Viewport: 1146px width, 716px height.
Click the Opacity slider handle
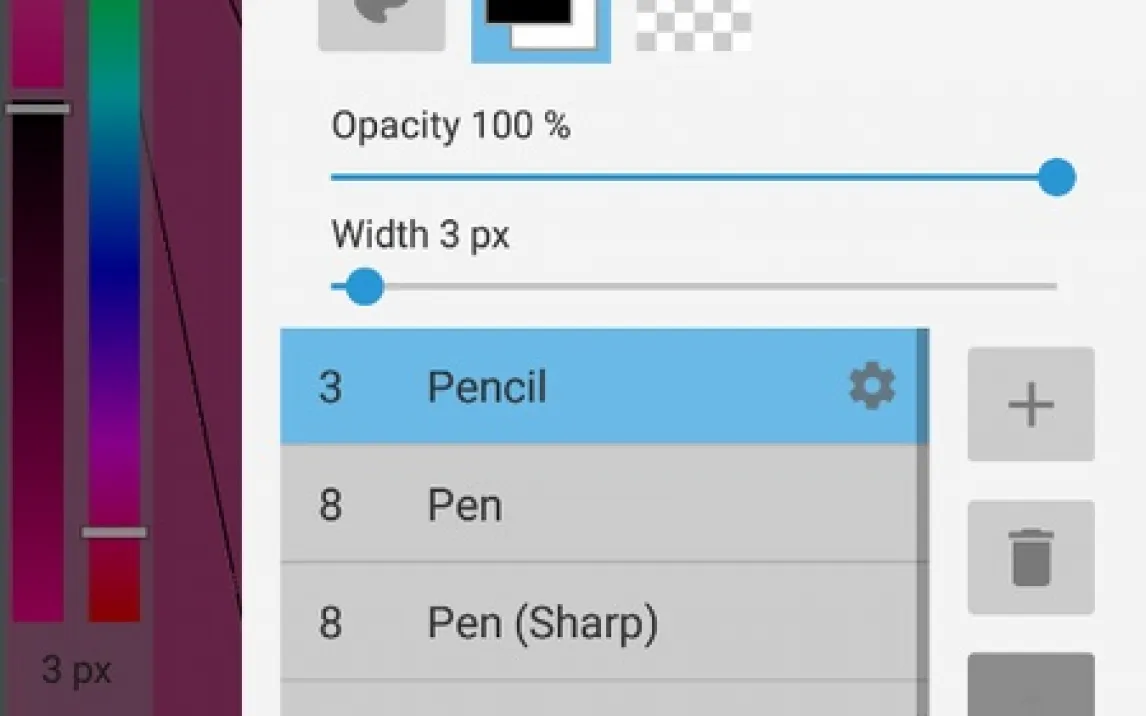coord(1056,178)
